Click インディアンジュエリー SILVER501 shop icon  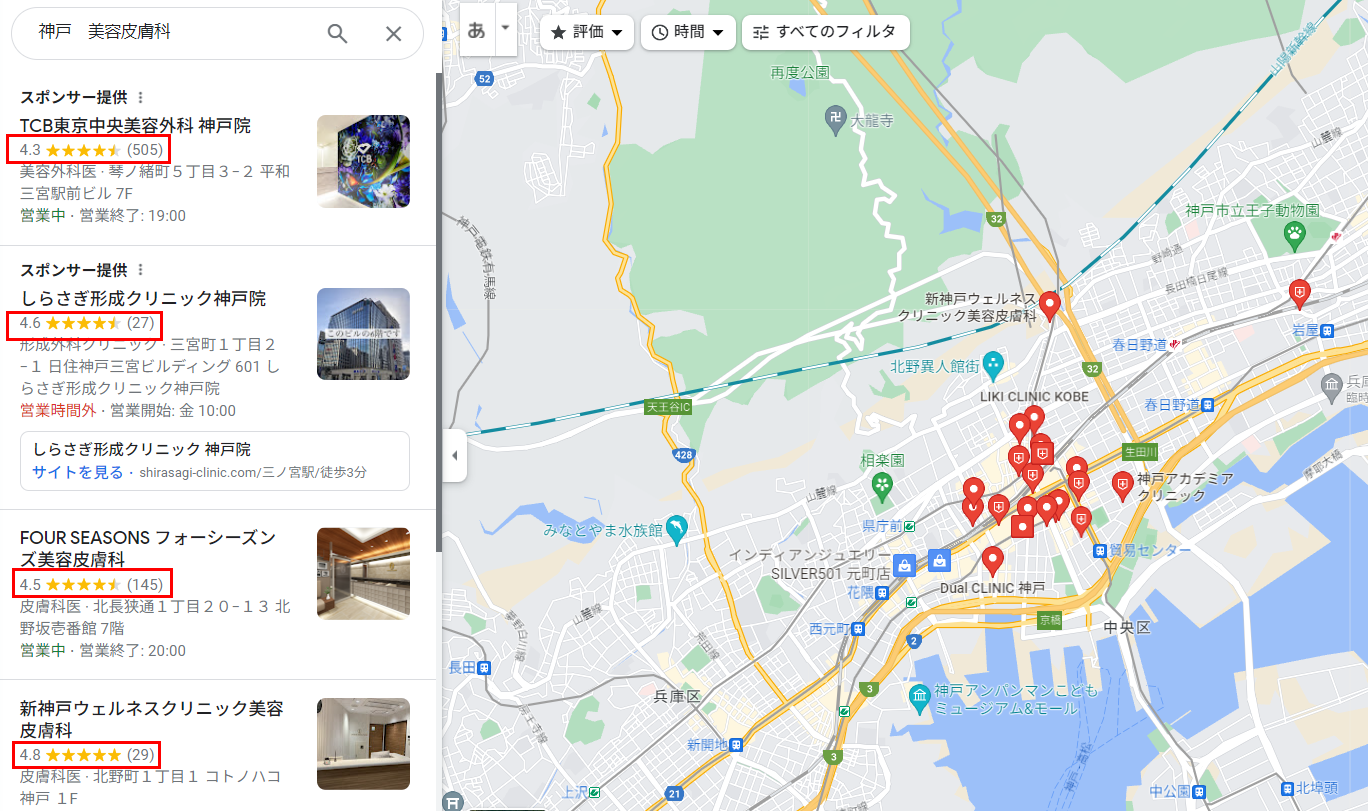[x=904, y=567]
